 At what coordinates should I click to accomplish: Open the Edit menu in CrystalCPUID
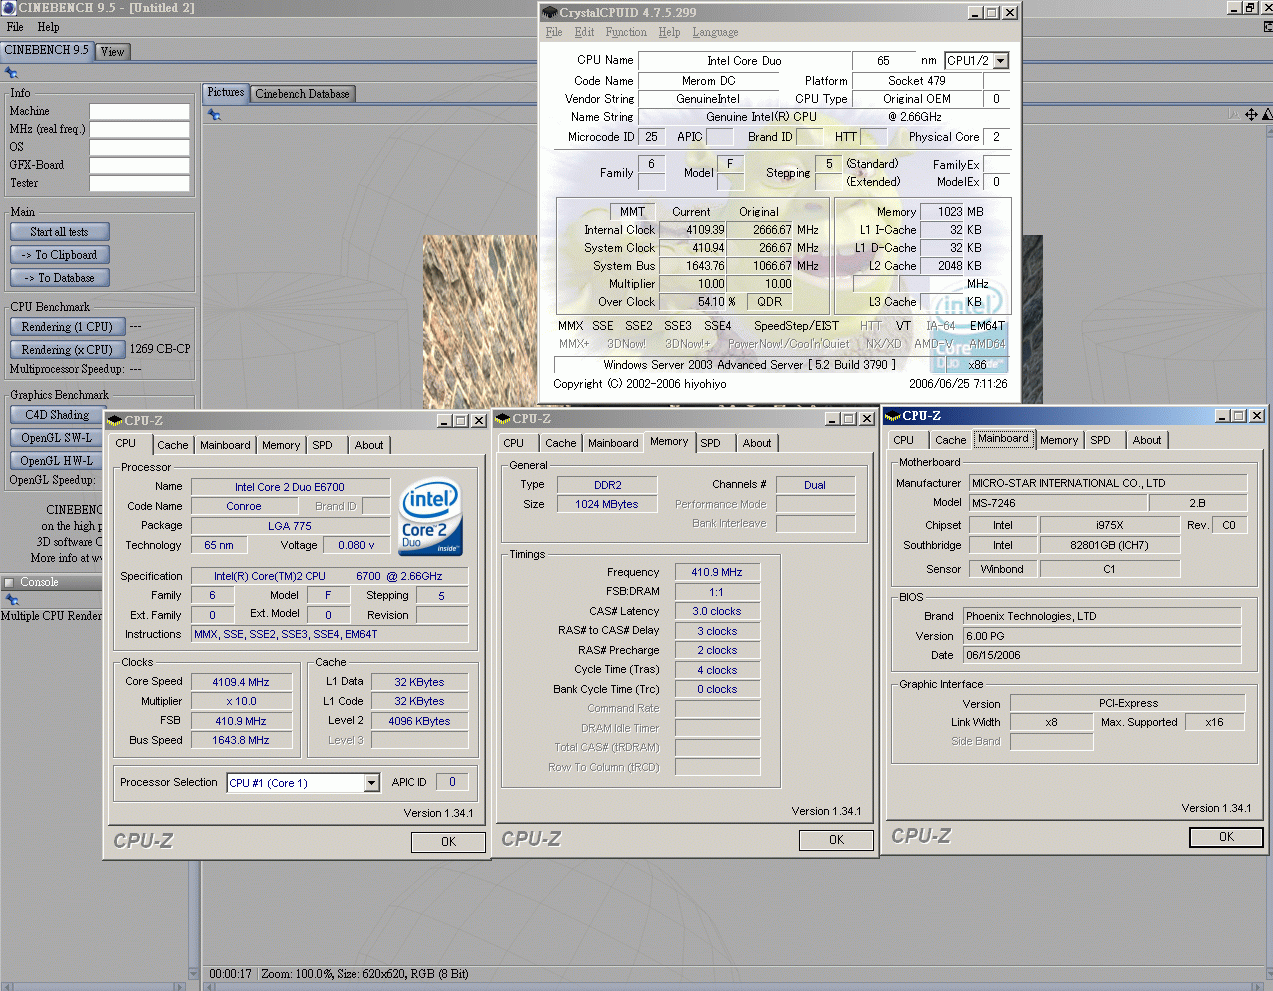[584, 32]
